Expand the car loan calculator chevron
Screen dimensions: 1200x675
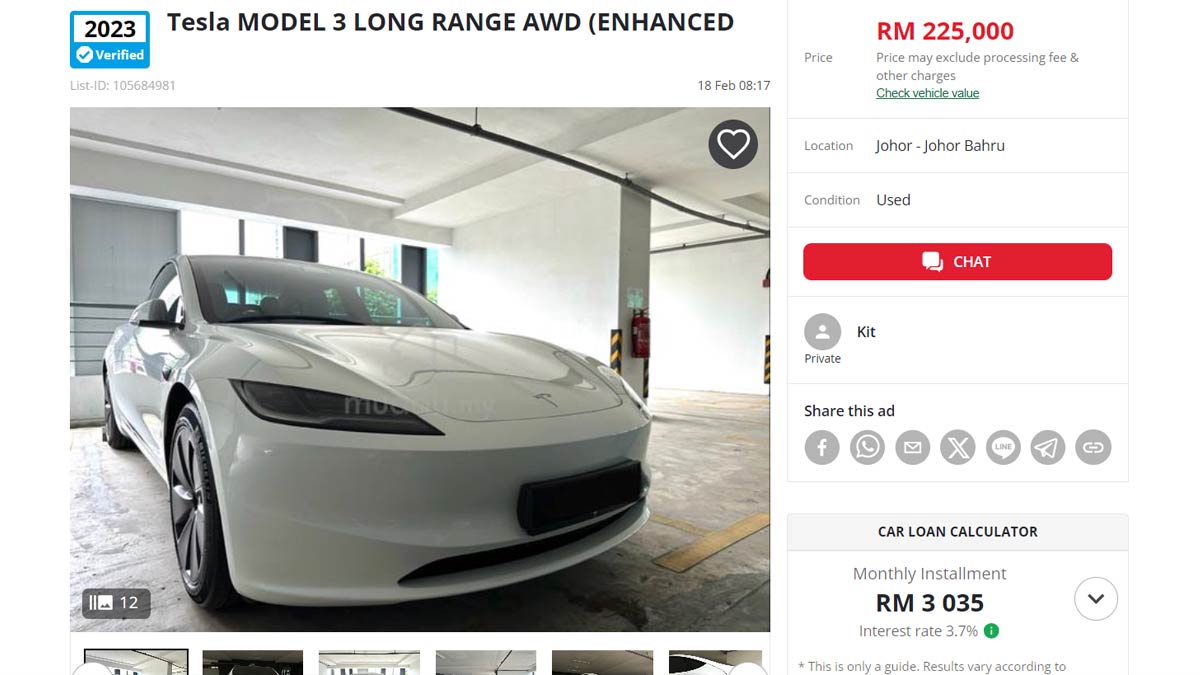tap(1096, 599)
